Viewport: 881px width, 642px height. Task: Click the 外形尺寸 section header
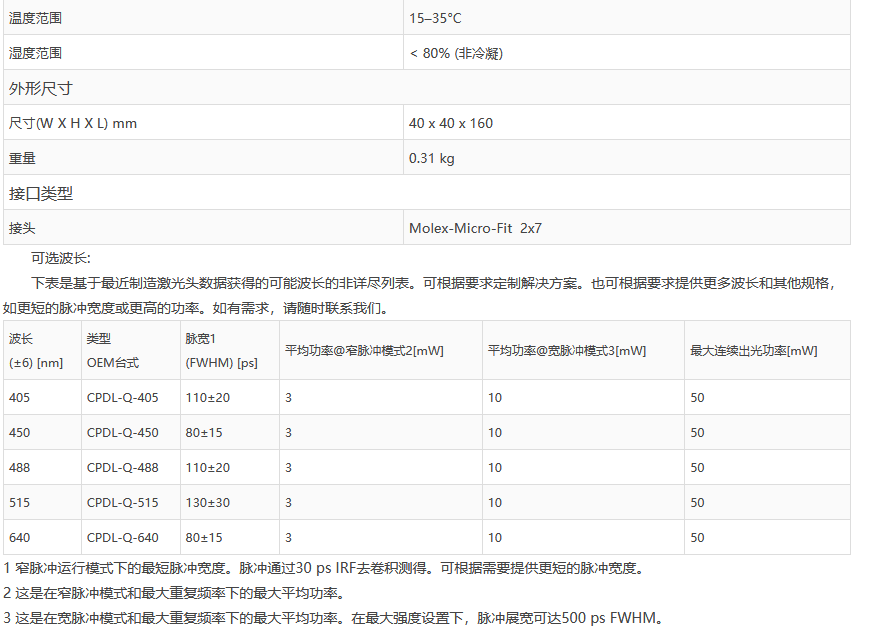click(x=41, y=88)
